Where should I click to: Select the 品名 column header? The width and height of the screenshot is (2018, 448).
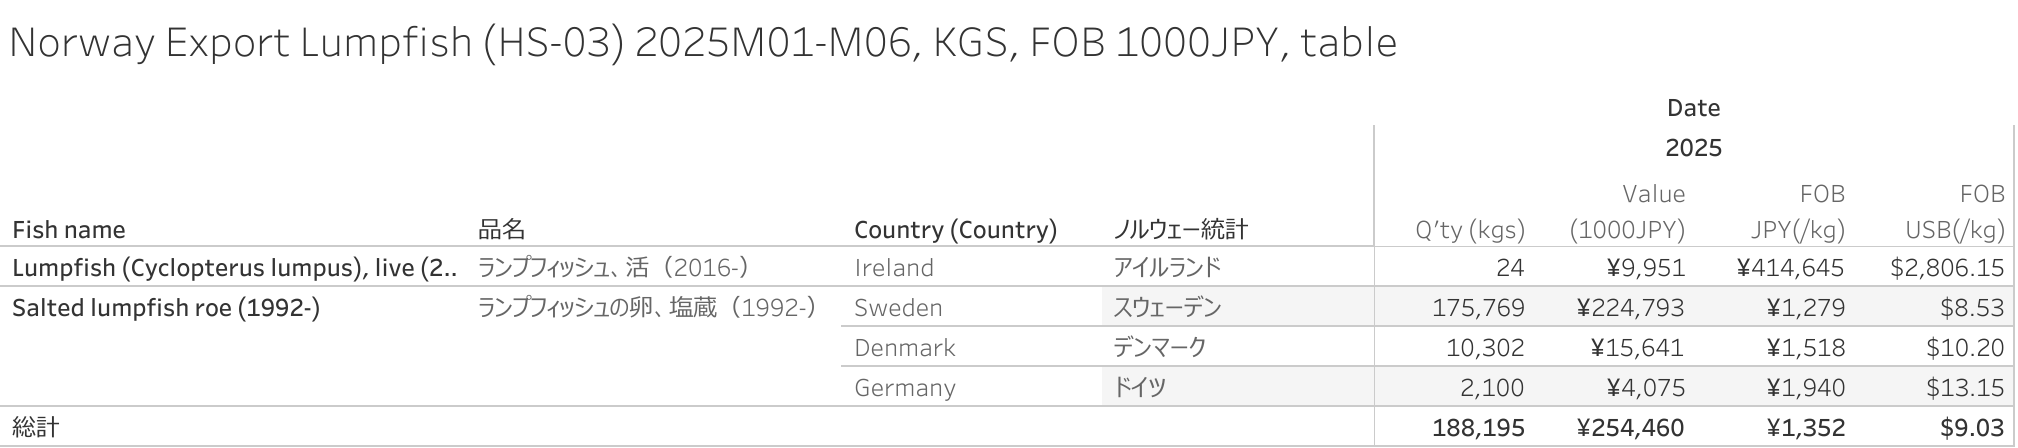point(501,230)
